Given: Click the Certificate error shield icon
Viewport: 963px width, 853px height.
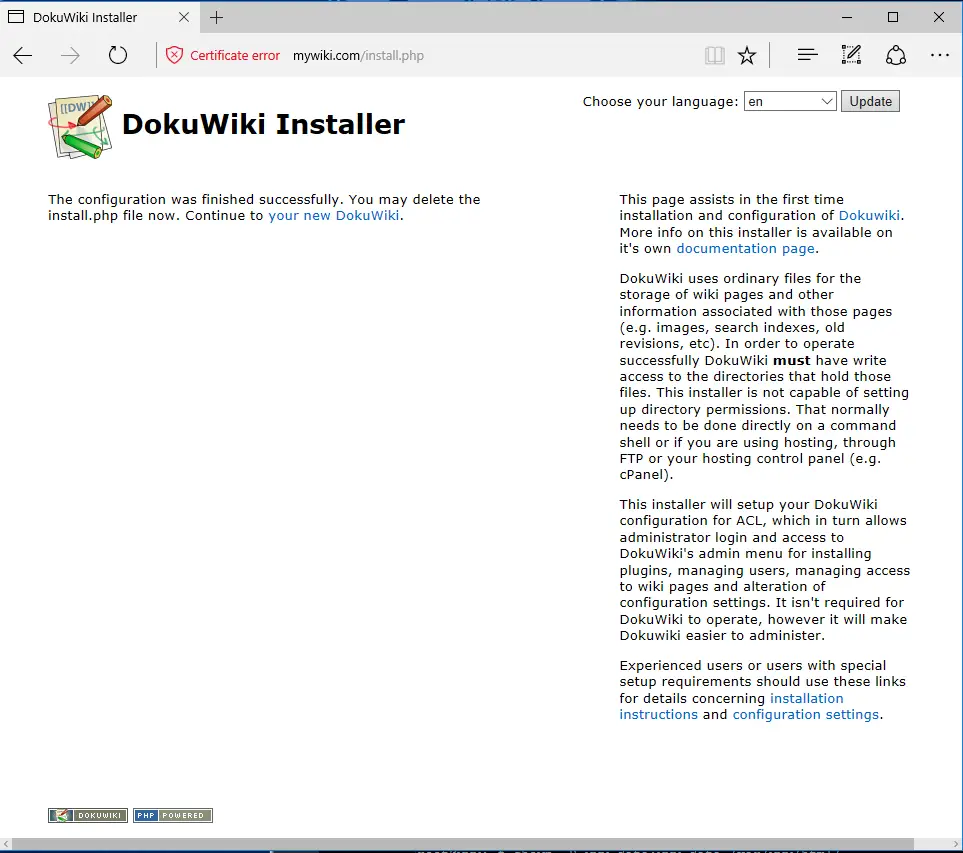Looking at the screenshot, I should point(174,55).
